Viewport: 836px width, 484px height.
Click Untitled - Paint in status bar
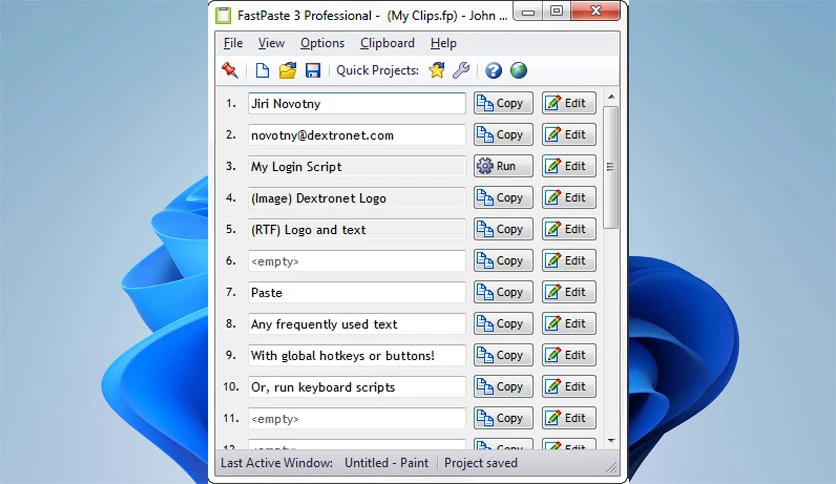click(386, 463)
